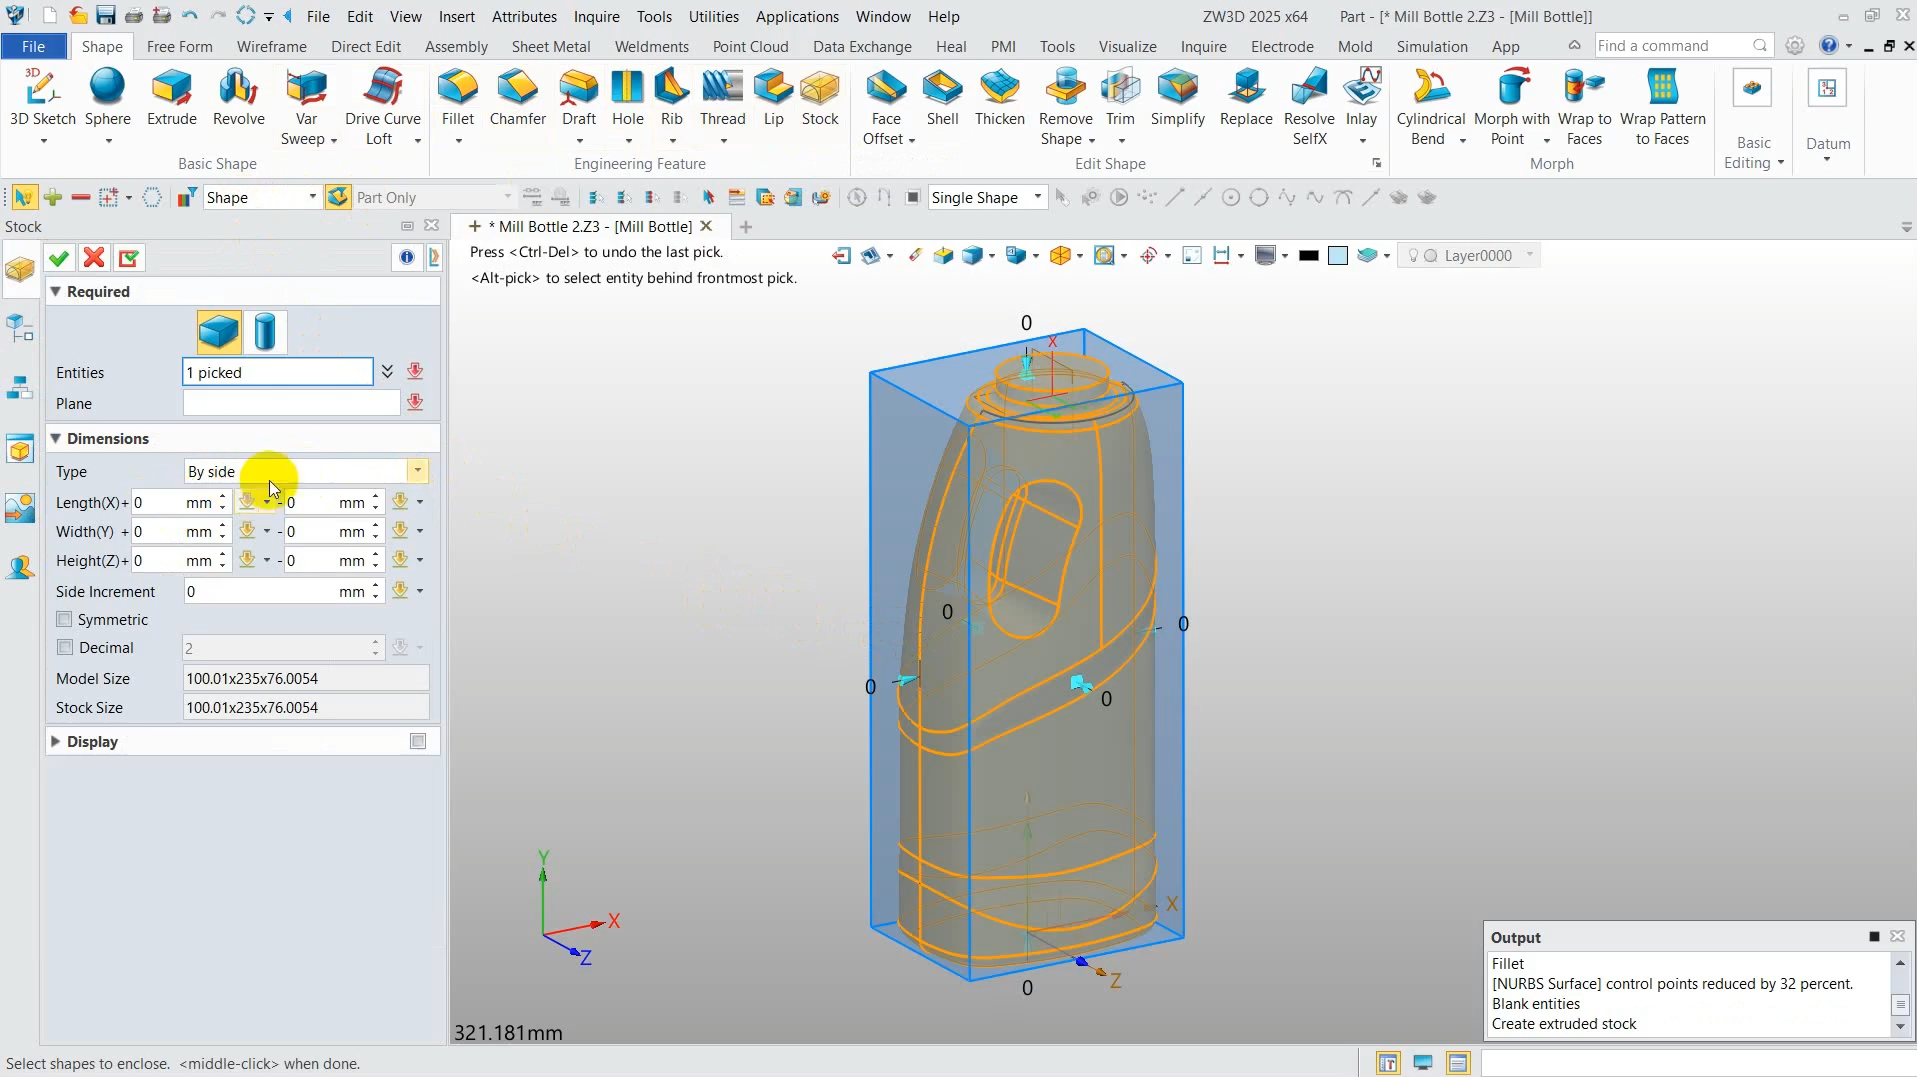This screenshot has height=1077, width=1917.
Task: Open the Single Shape filter dropdown
Action: point(1038,197)
